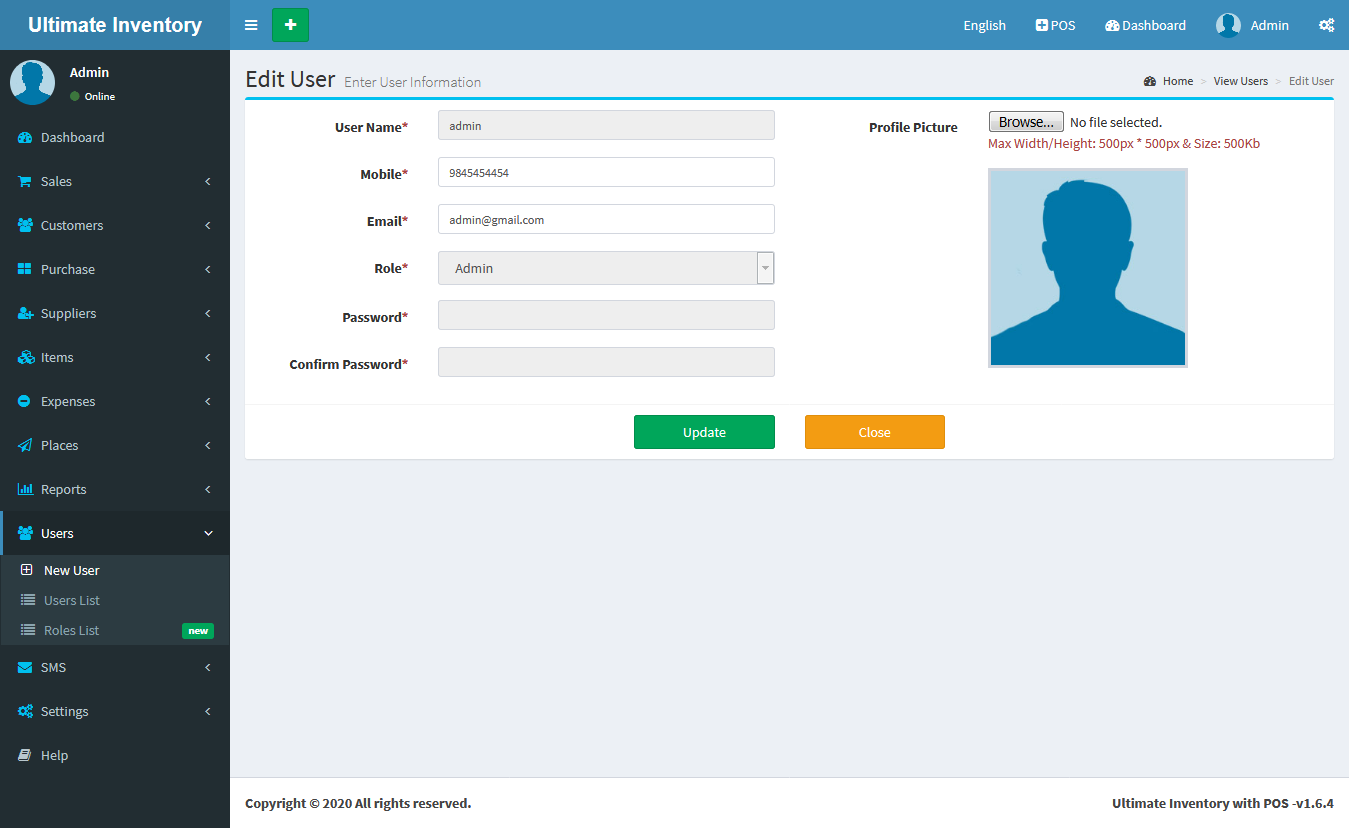Image resolution: width=1349 pixels, height=828 pixels.
Task: Click the View Users breadcrumb link
Action: click(1240, 81)
